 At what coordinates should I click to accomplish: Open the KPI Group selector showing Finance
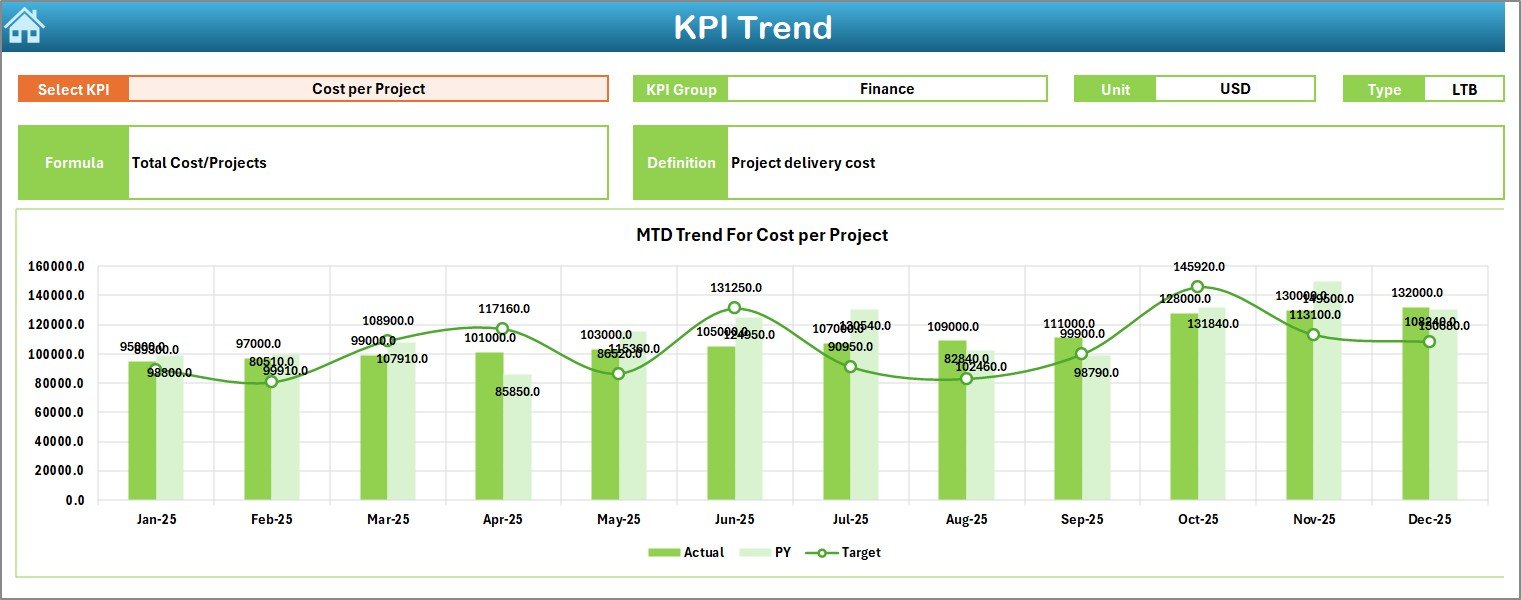point(886,88)
